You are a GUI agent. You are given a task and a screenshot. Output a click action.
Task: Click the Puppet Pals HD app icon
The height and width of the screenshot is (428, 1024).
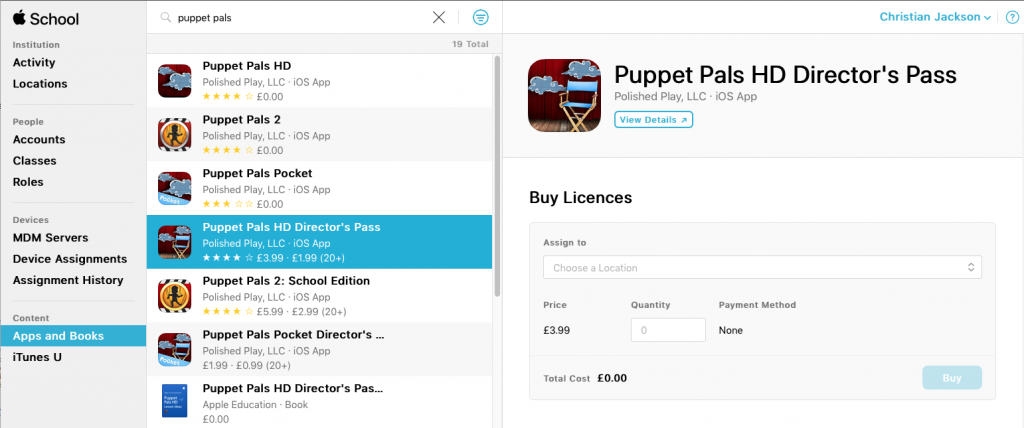click(x=174, y=81)
